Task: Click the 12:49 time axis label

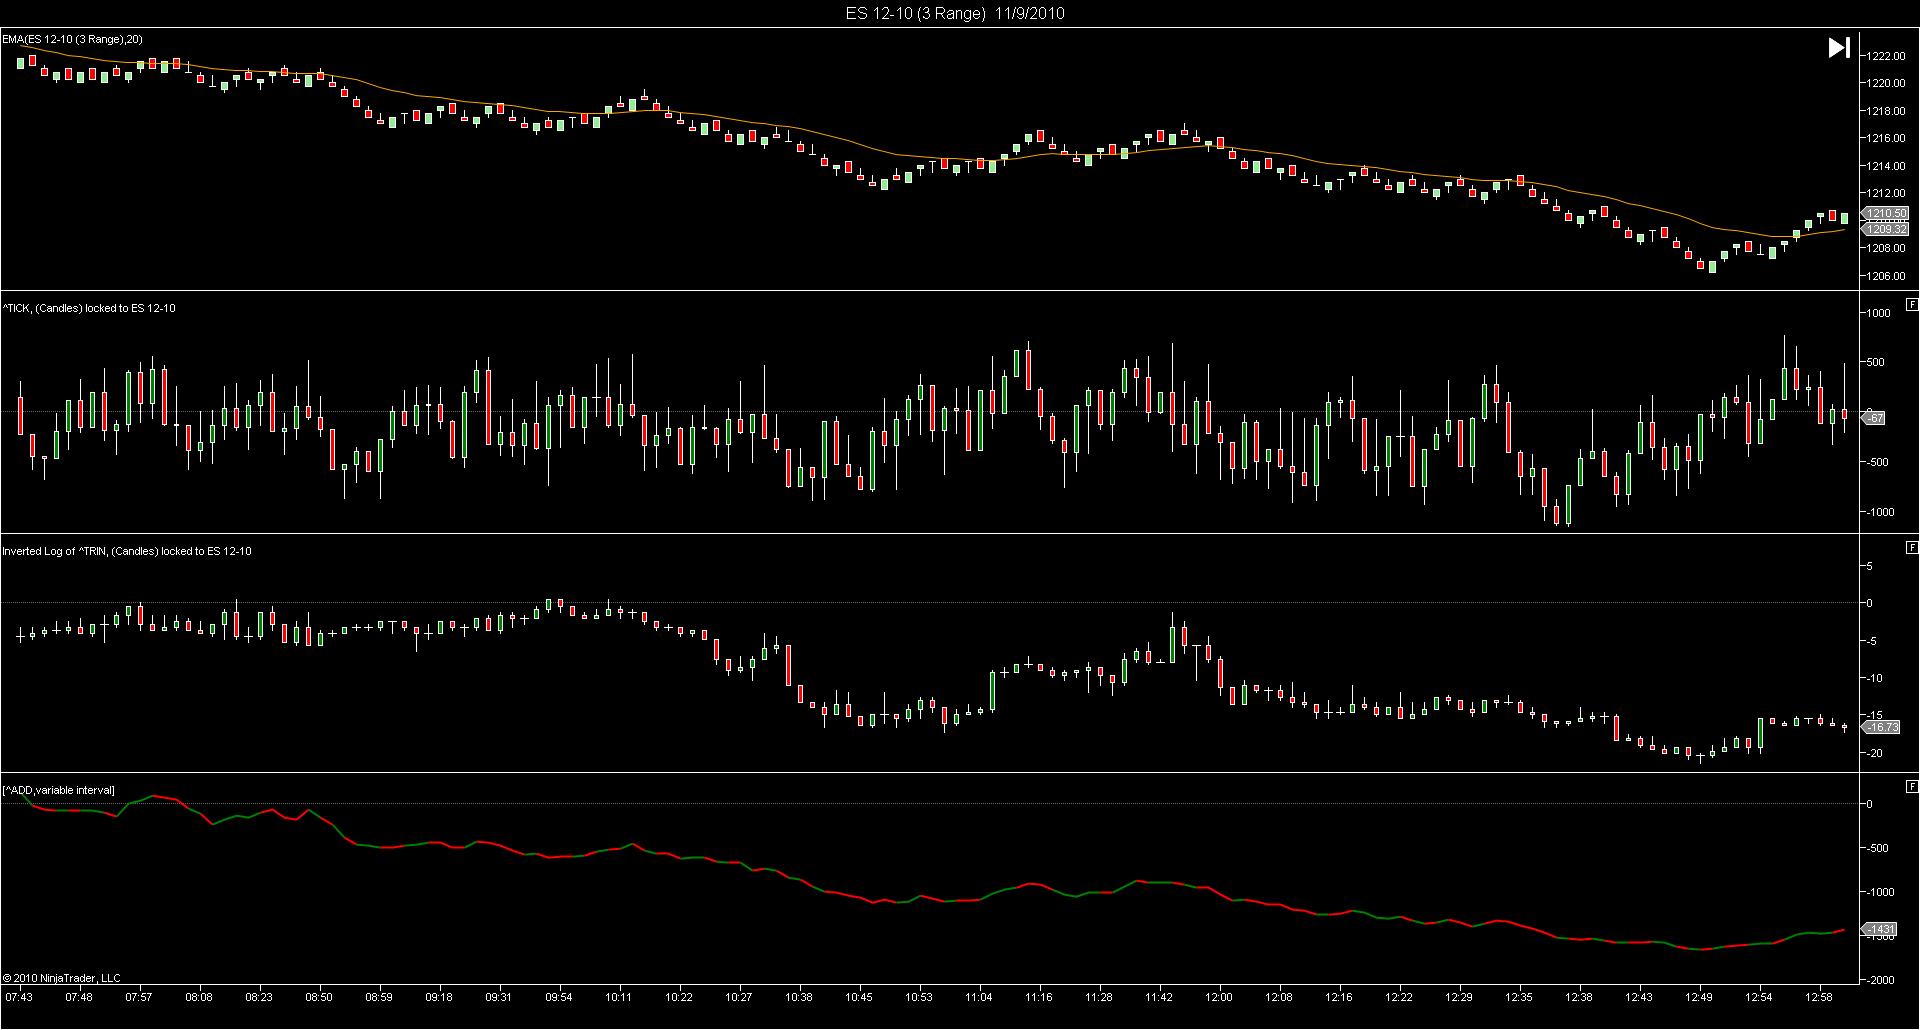Action: pyautogui.click(x=1699, y=997)
